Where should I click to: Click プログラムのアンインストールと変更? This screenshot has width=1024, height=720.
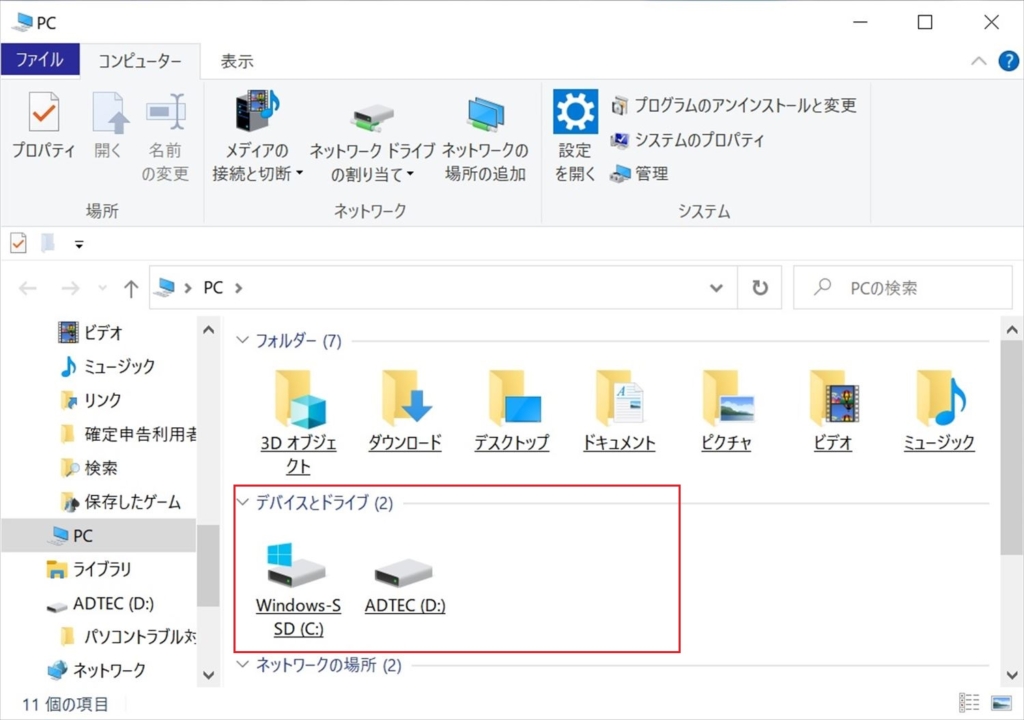[x=735, y=105]
